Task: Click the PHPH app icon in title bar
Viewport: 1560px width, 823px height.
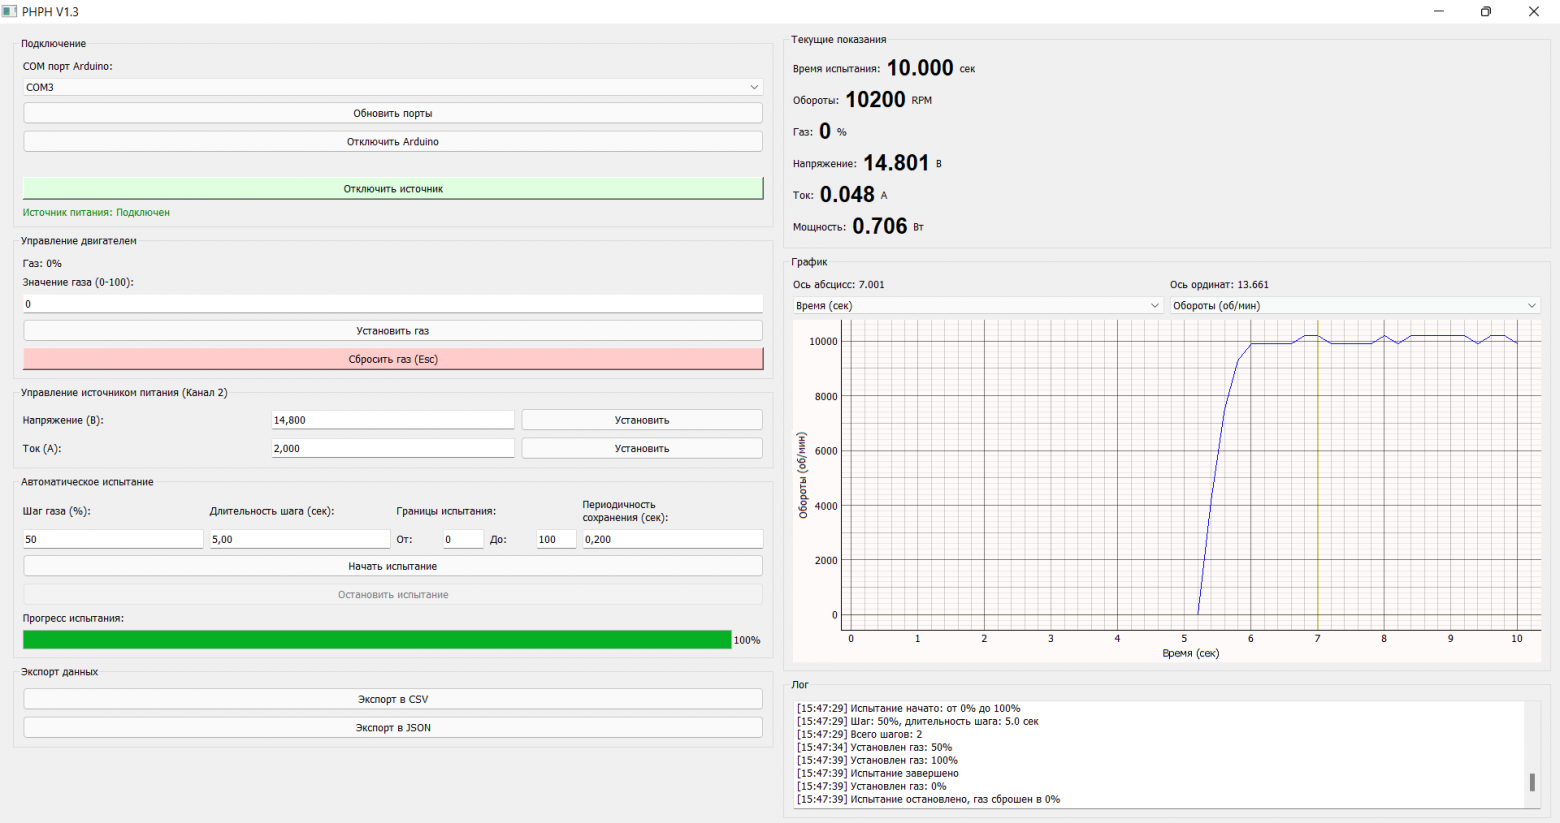Action: pos(10,11)
